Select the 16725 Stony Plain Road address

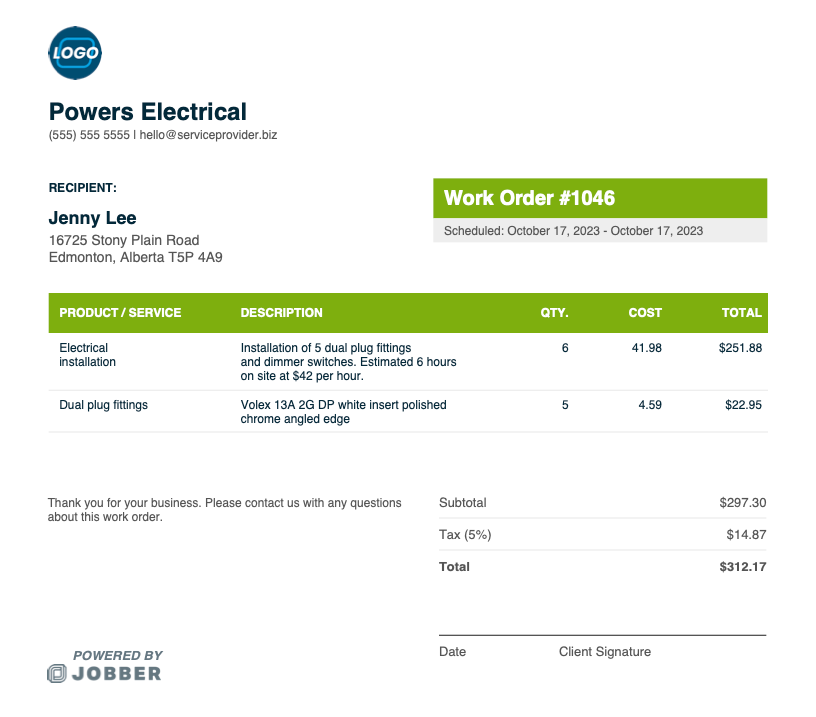tap(124, 240)
